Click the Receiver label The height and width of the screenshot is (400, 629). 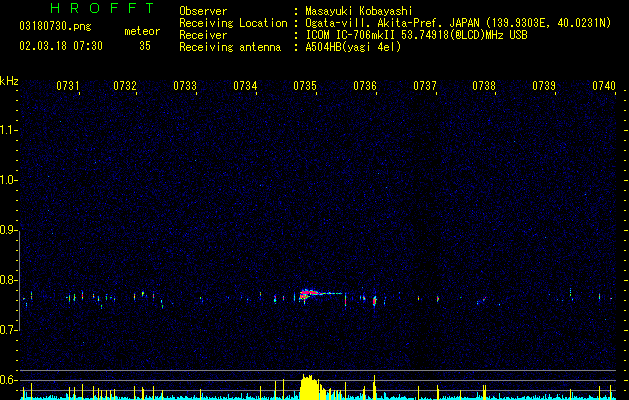pos(203,35)
